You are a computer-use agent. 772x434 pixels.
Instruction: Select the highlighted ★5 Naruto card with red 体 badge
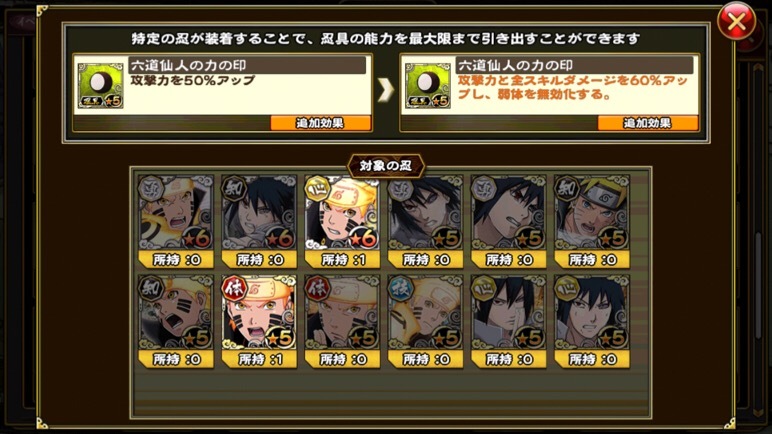(259, 321)
